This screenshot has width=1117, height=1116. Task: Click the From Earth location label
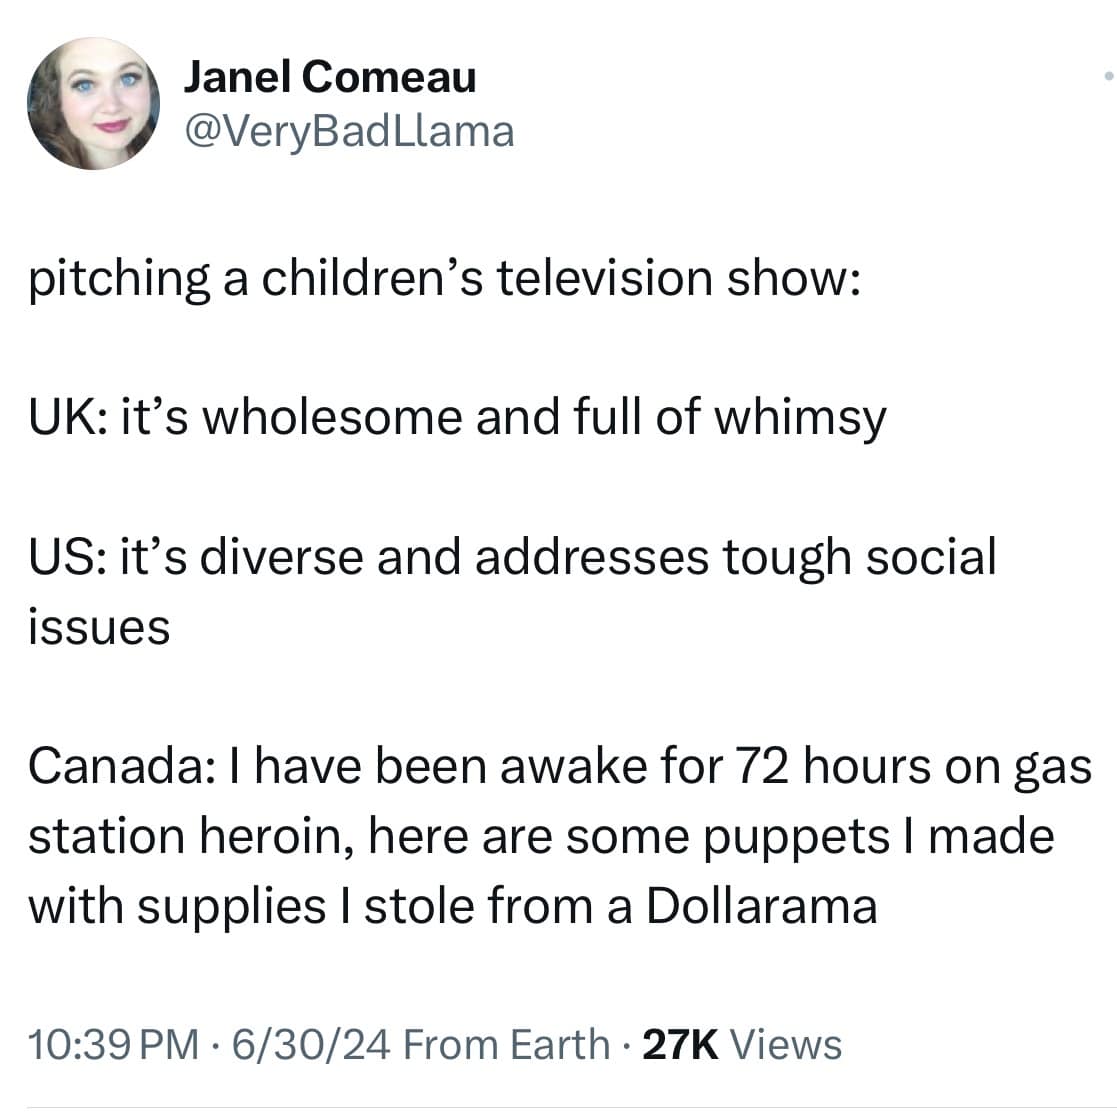(x=507, y=1045)
